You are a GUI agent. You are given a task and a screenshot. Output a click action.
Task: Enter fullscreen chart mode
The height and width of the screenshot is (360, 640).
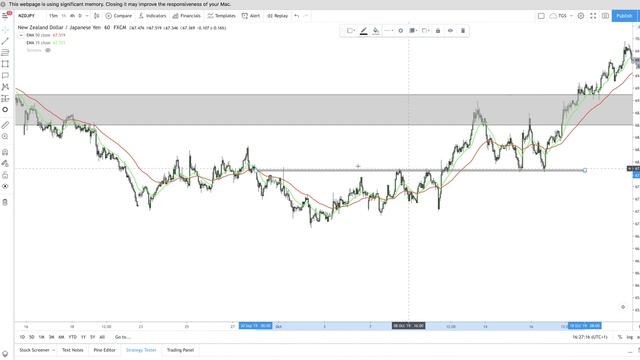(x=593, y=16)
